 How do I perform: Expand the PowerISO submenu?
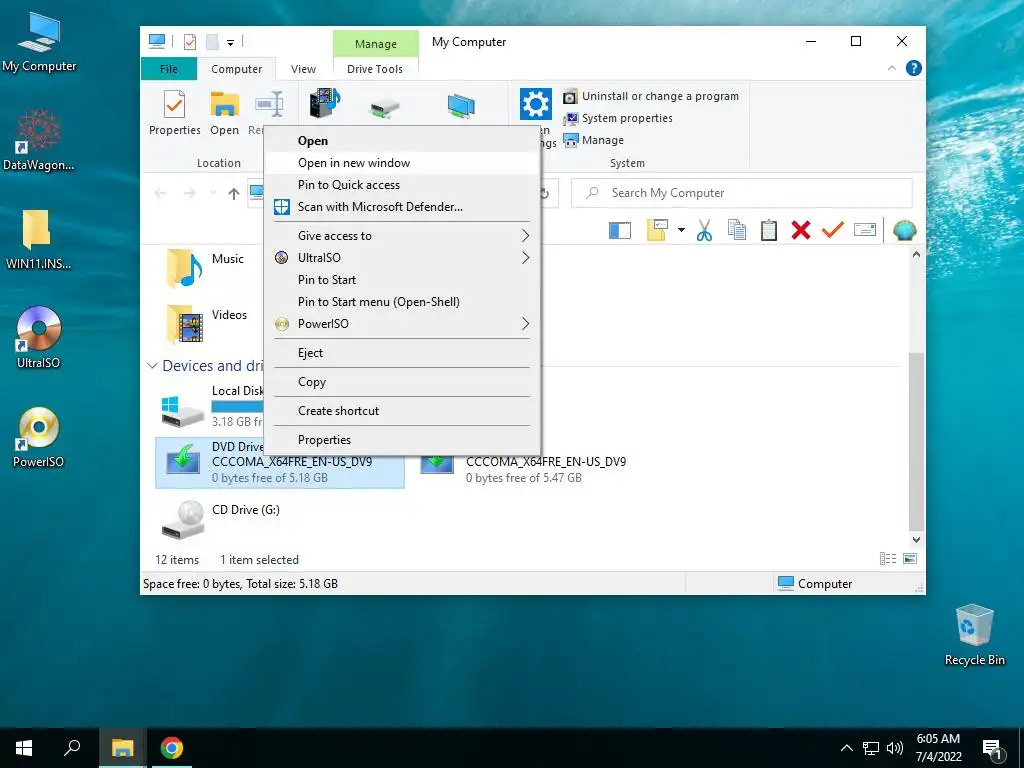click(402, 324)
